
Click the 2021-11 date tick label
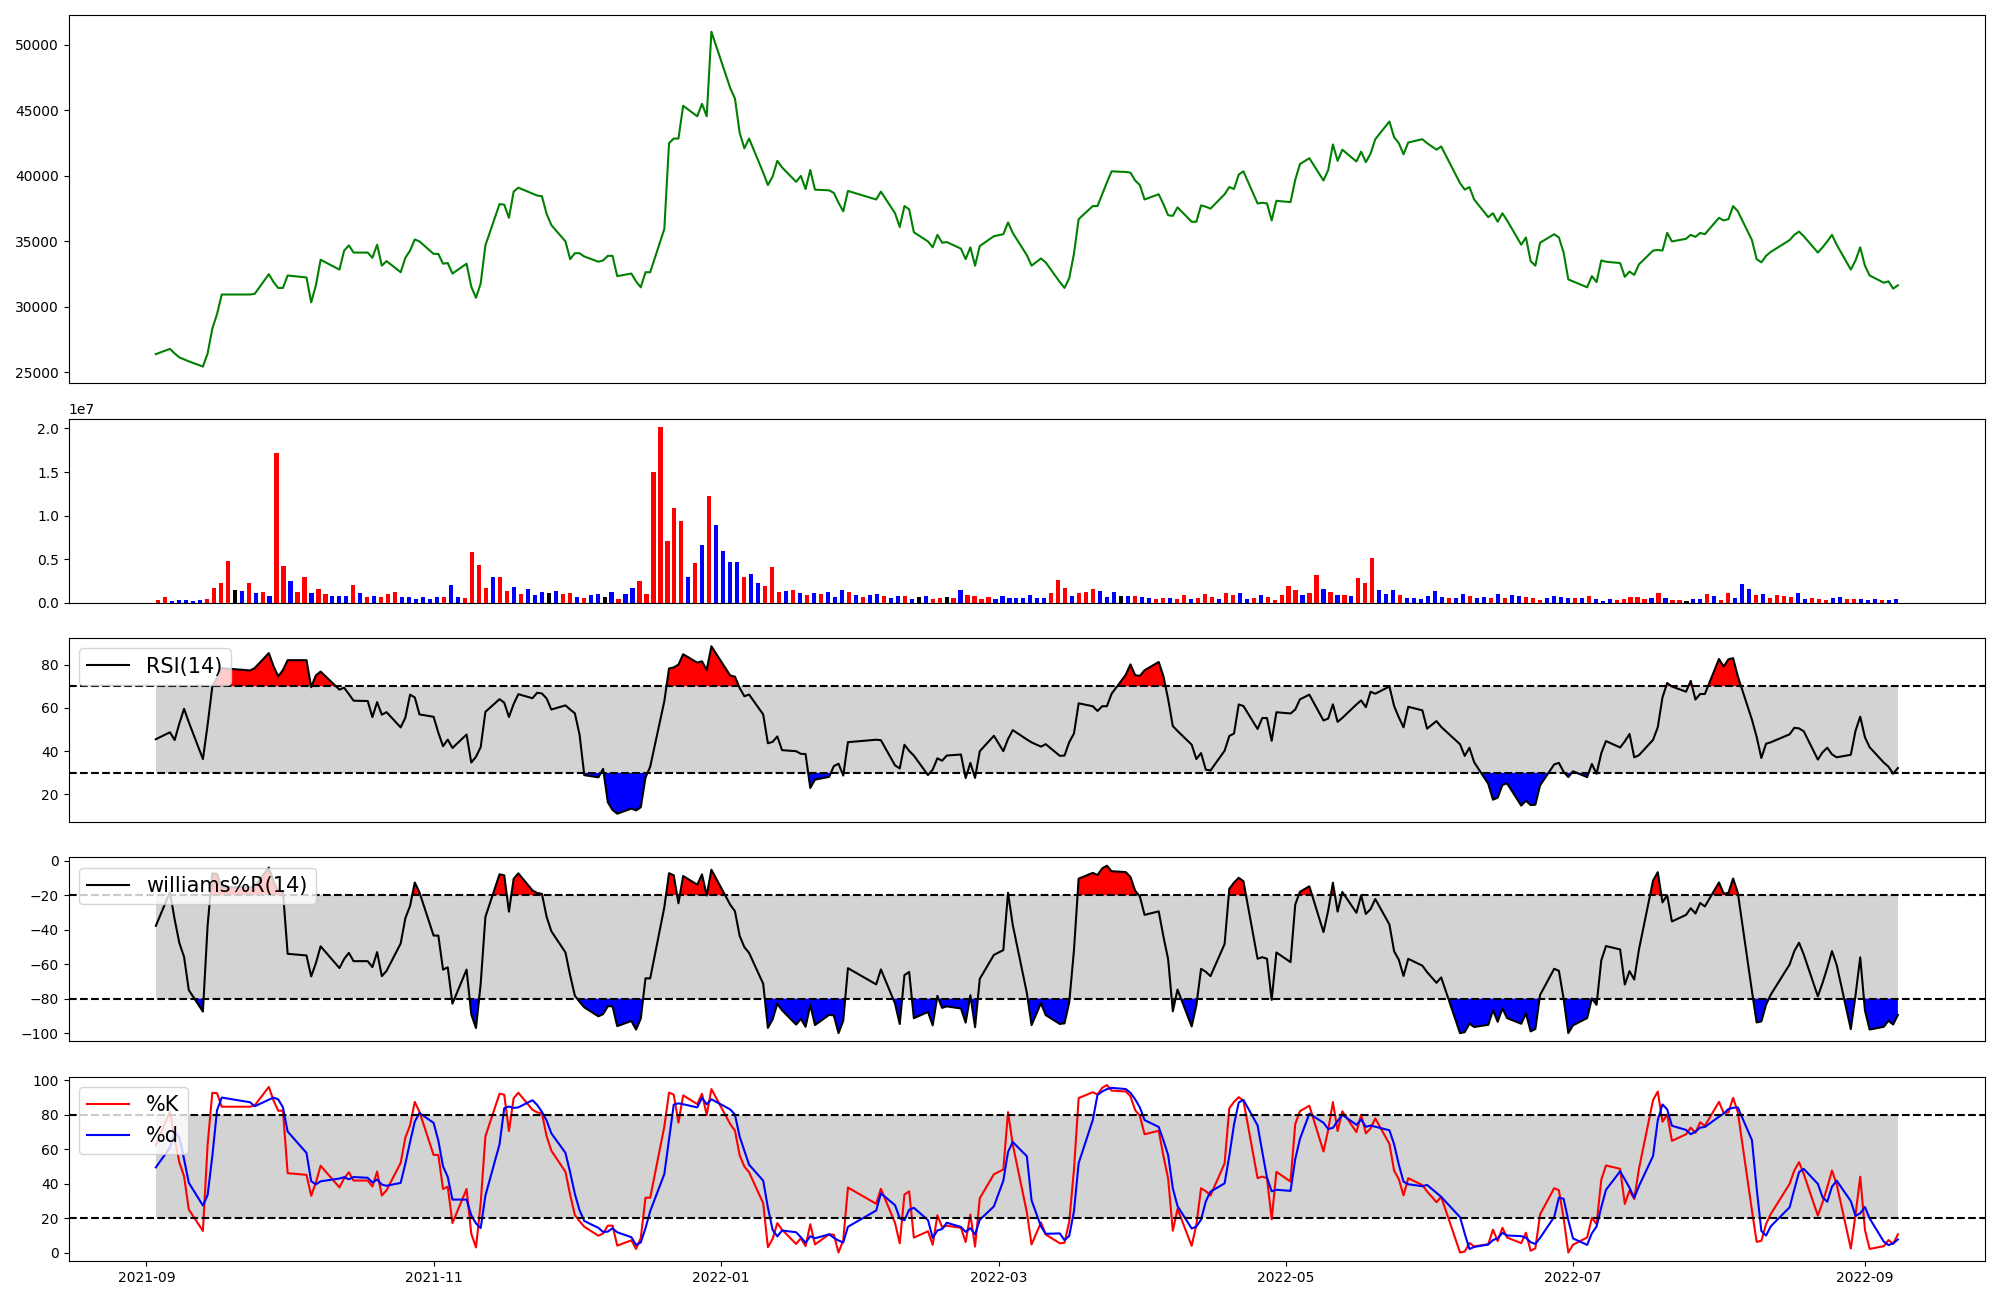coord(434,1277)
